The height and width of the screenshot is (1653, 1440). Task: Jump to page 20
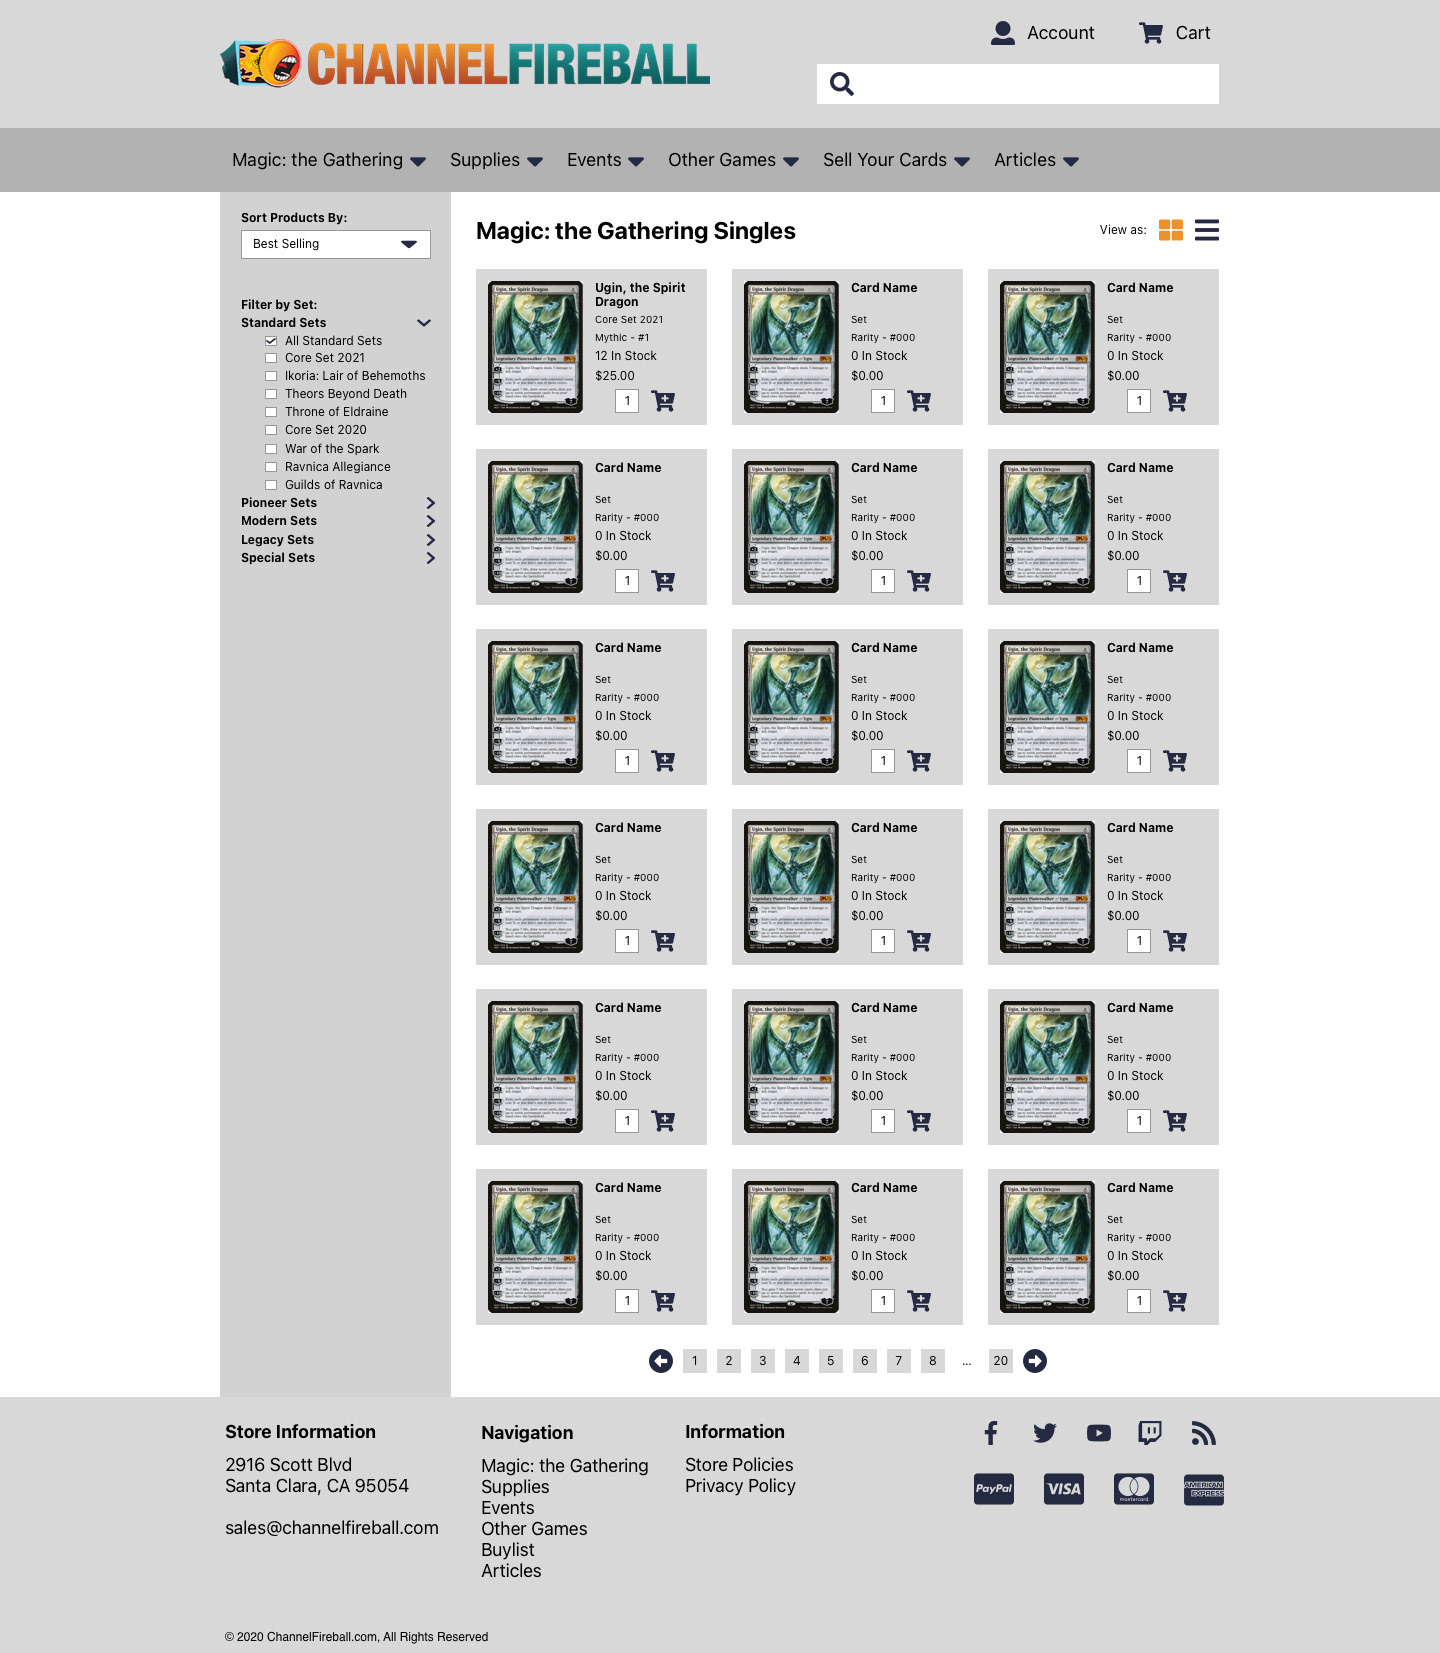click(x=1001, y=1361)
